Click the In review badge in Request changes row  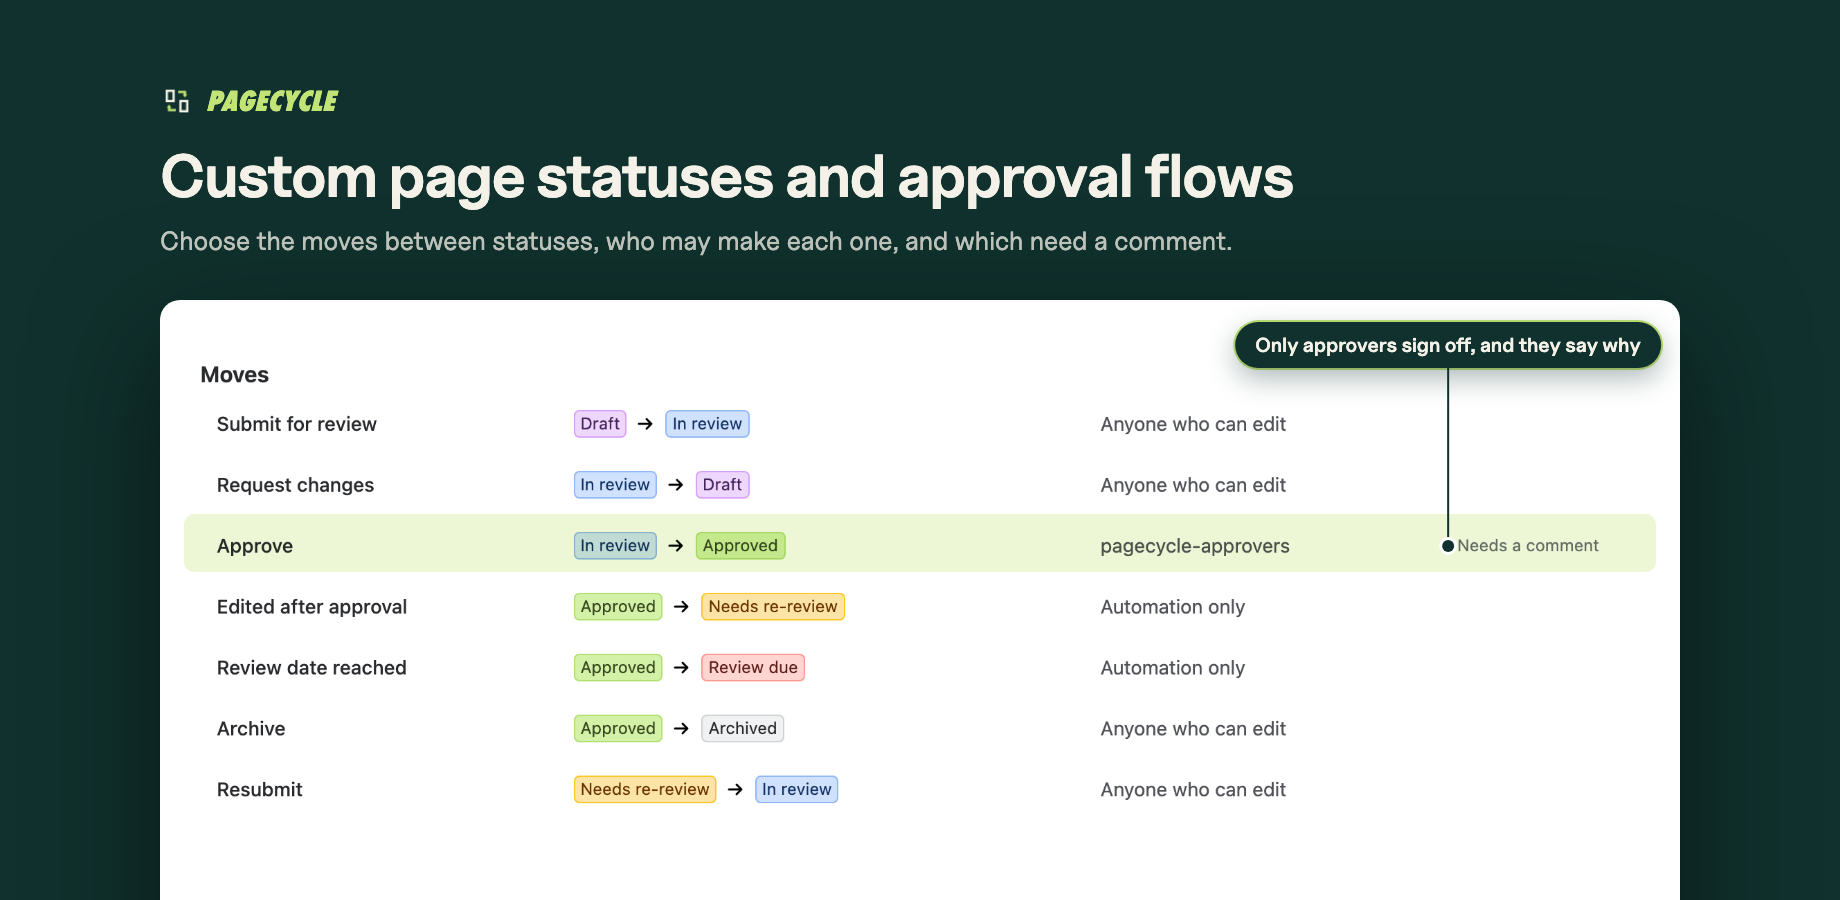click(615, 485)
